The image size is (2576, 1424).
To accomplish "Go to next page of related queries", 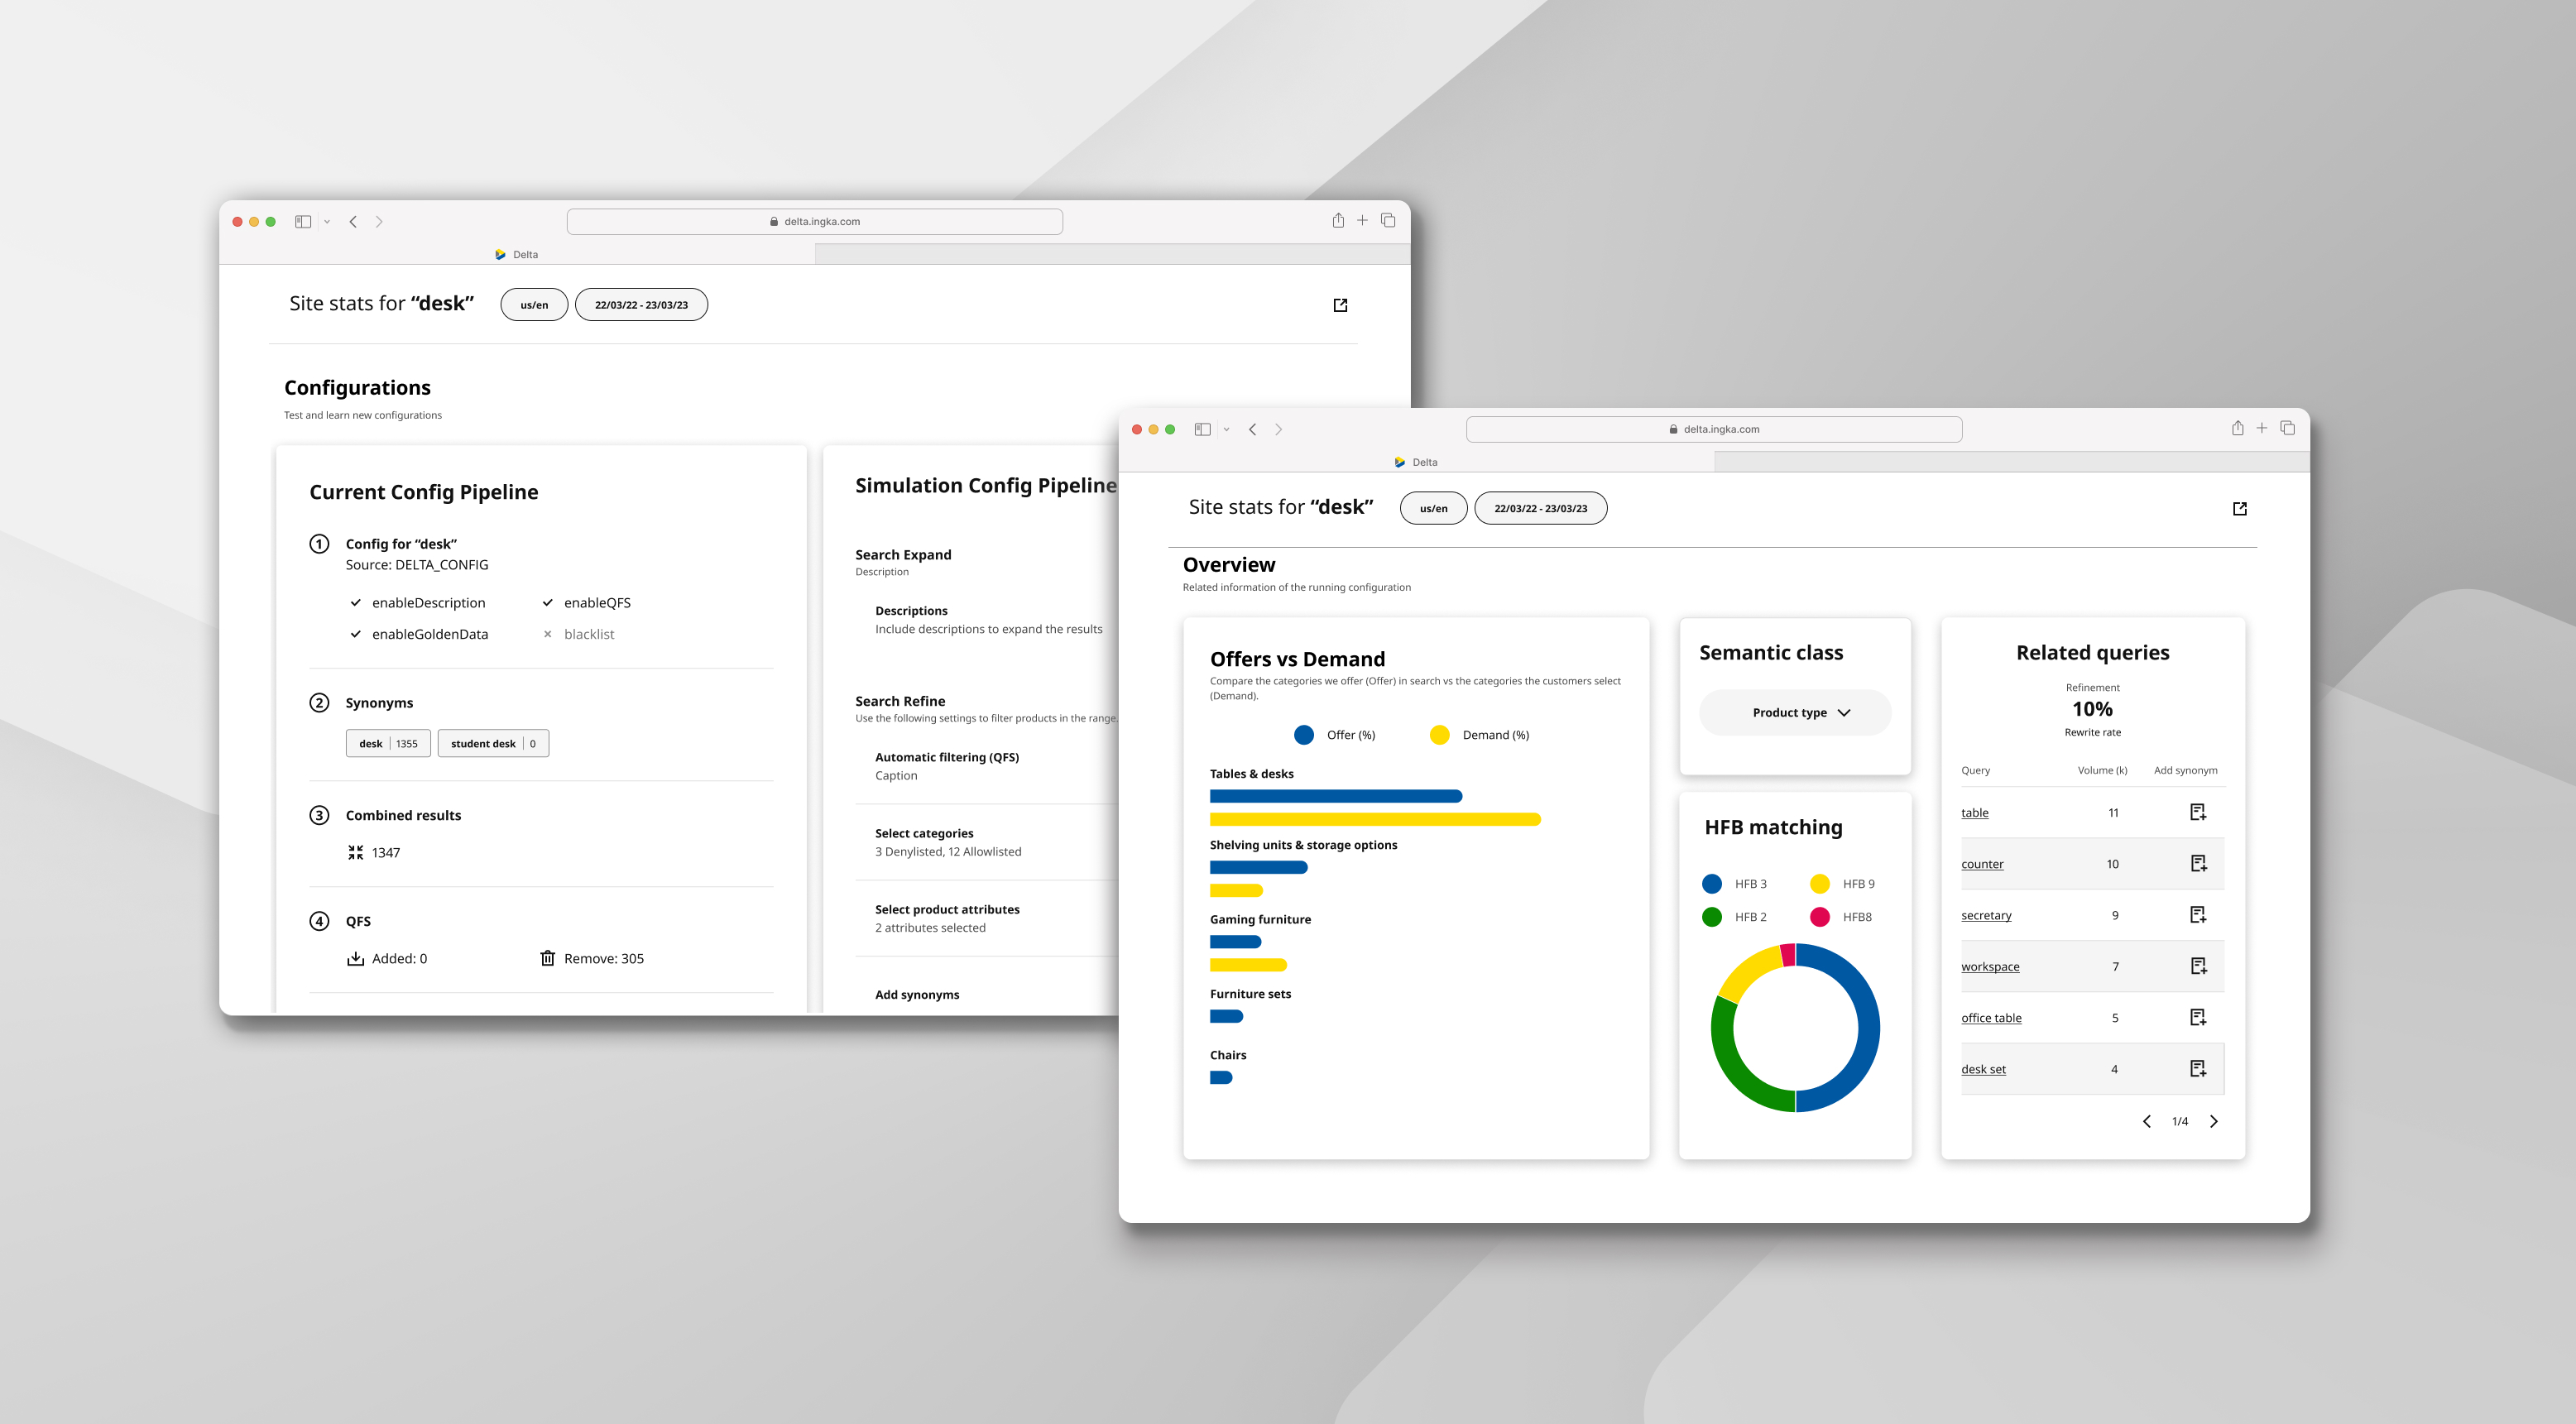I will tap(2213, 1121).
